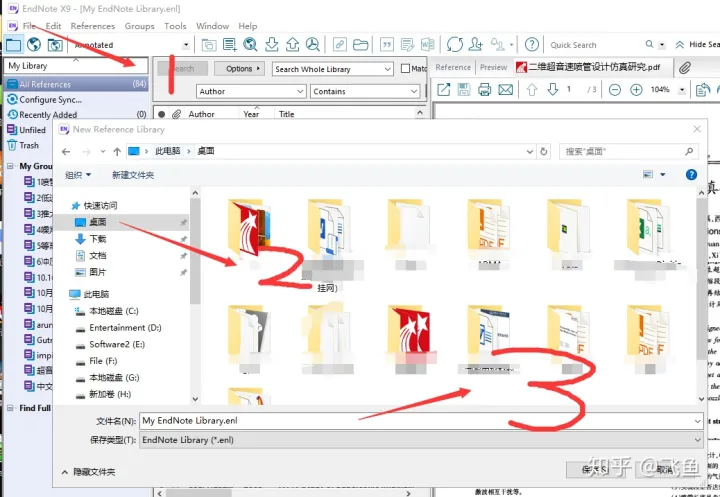Click 新建文件夹 new folder button
Image resolution: width=720 pixels, height=497 pixels.
(133, 175)
